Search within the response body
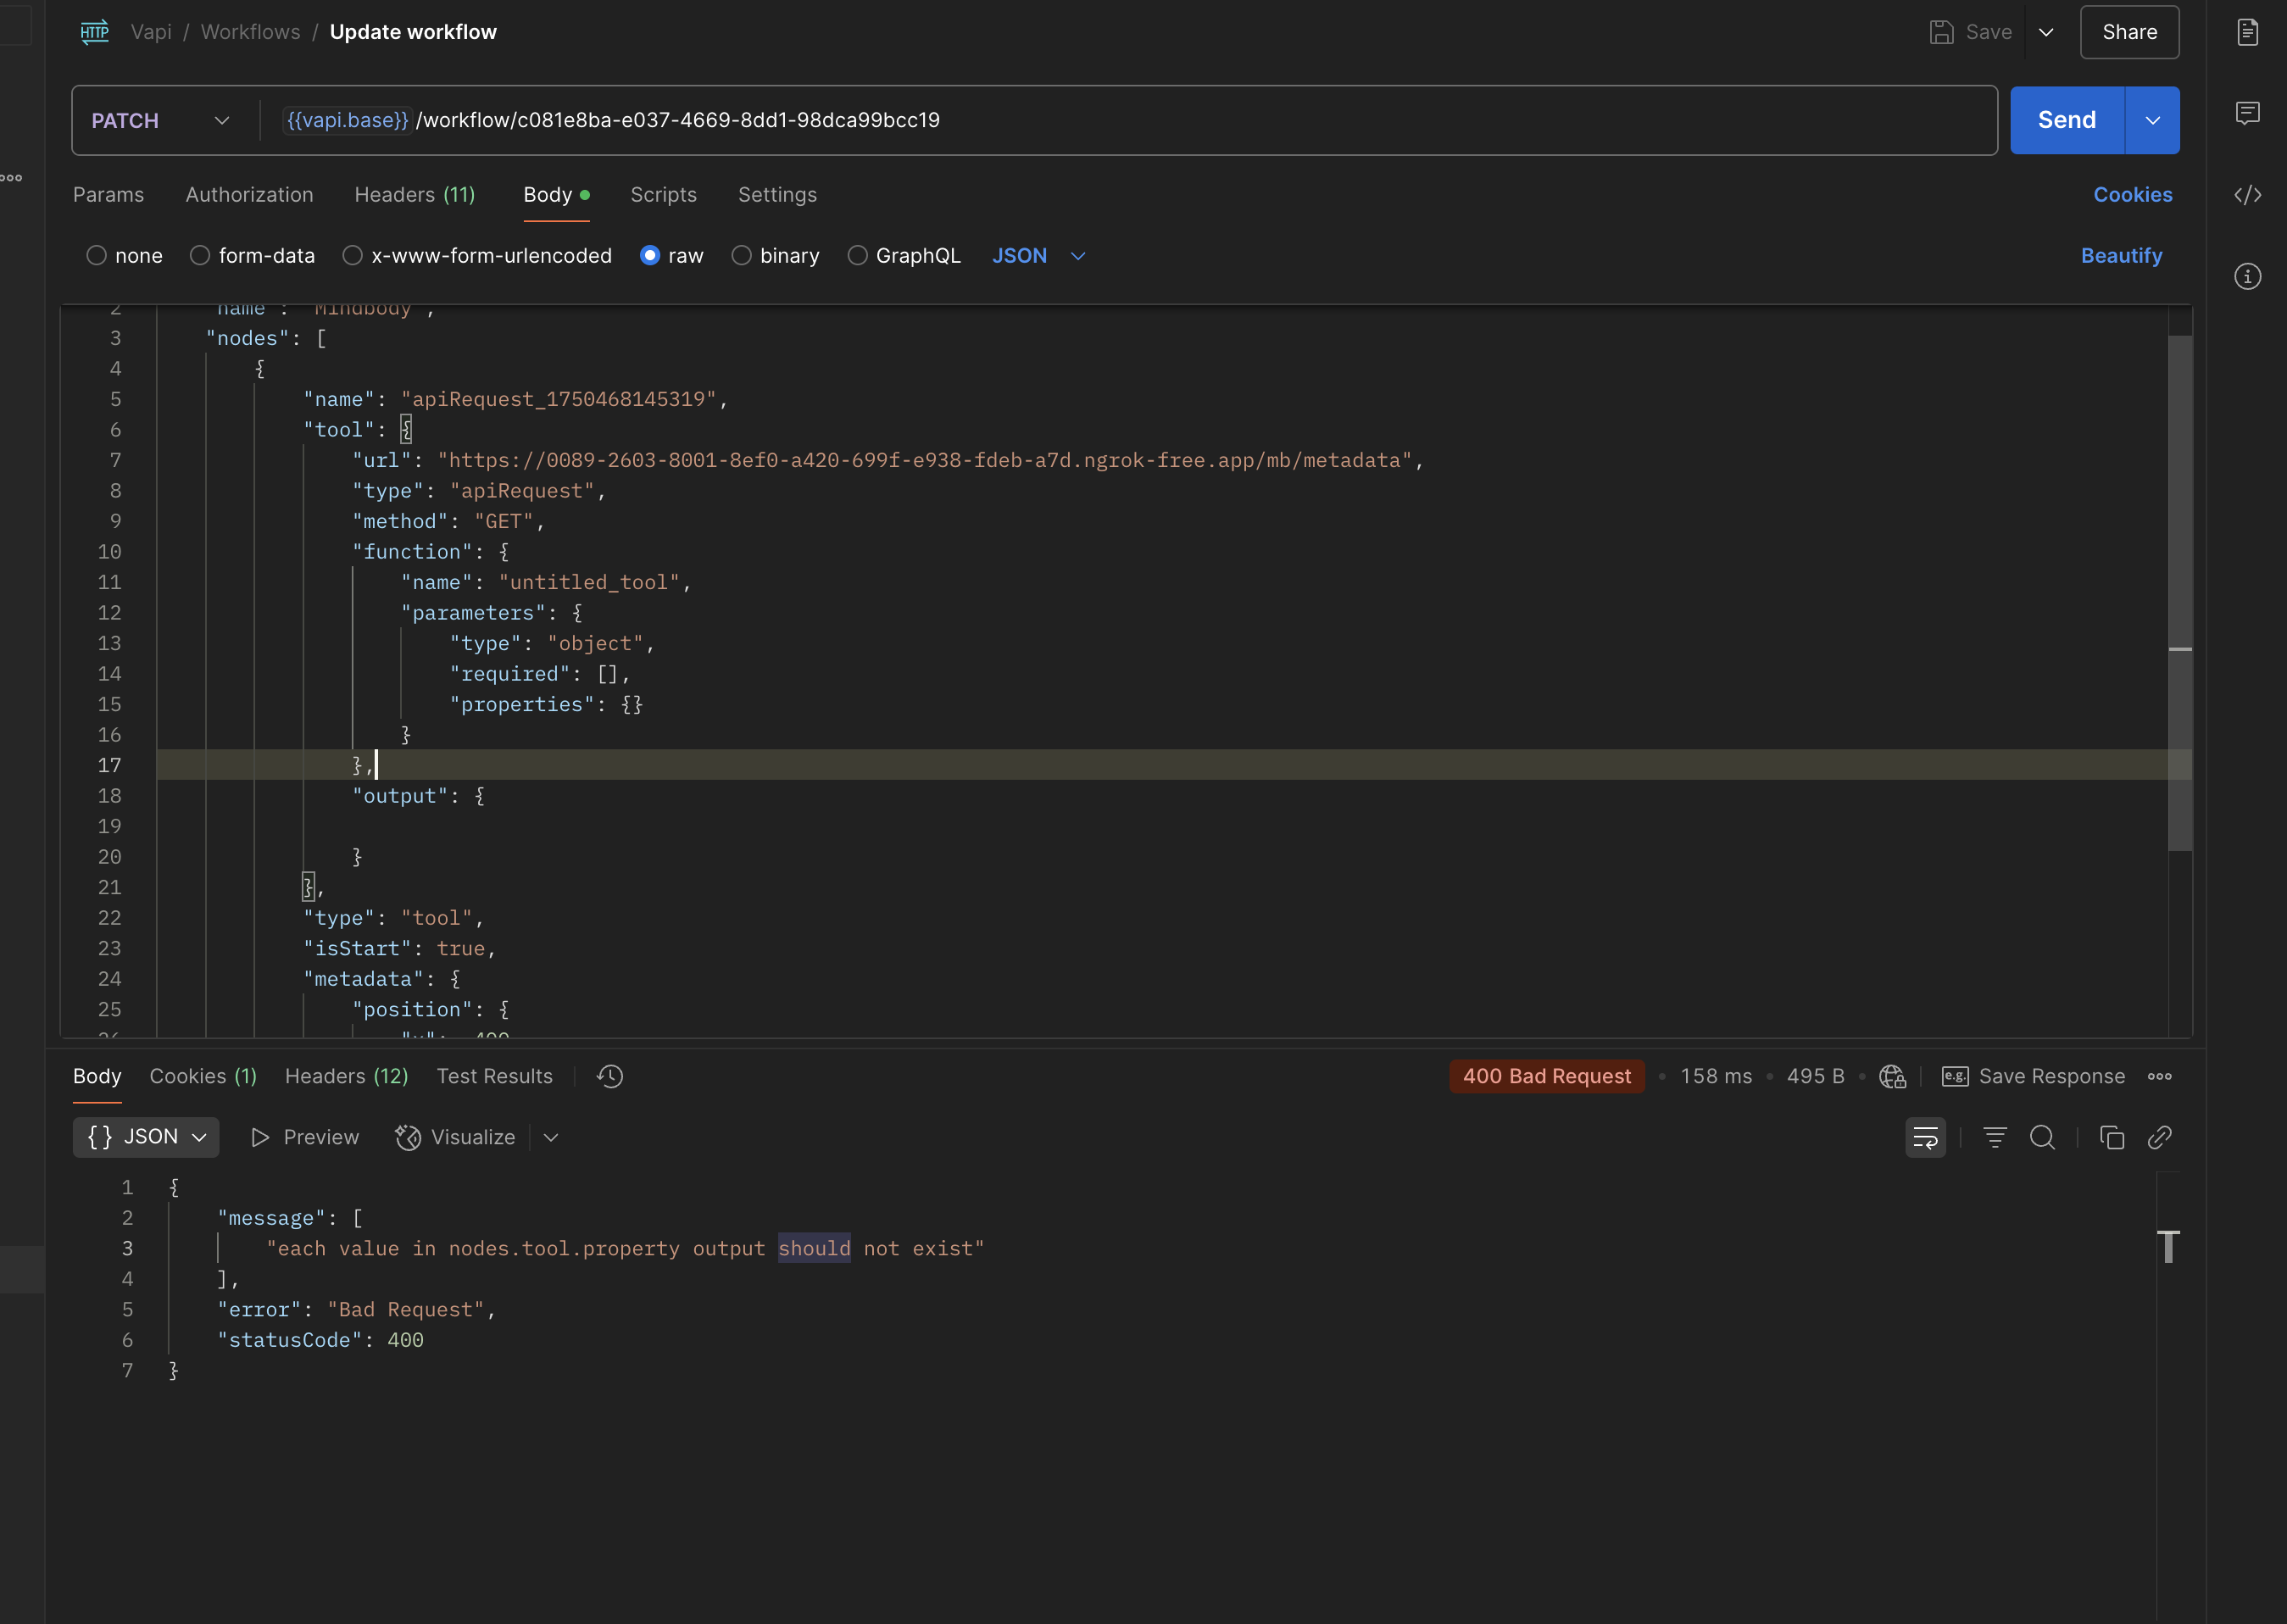The image size is (2287, 1624). click(x=2043, y=1137)
